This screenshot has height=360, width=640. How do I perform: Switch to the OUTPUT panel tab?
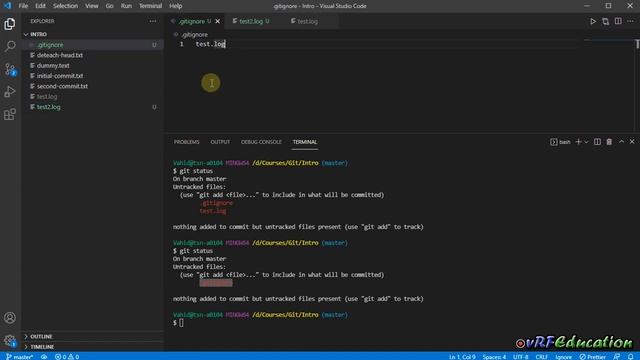click(x=220, y=142)
